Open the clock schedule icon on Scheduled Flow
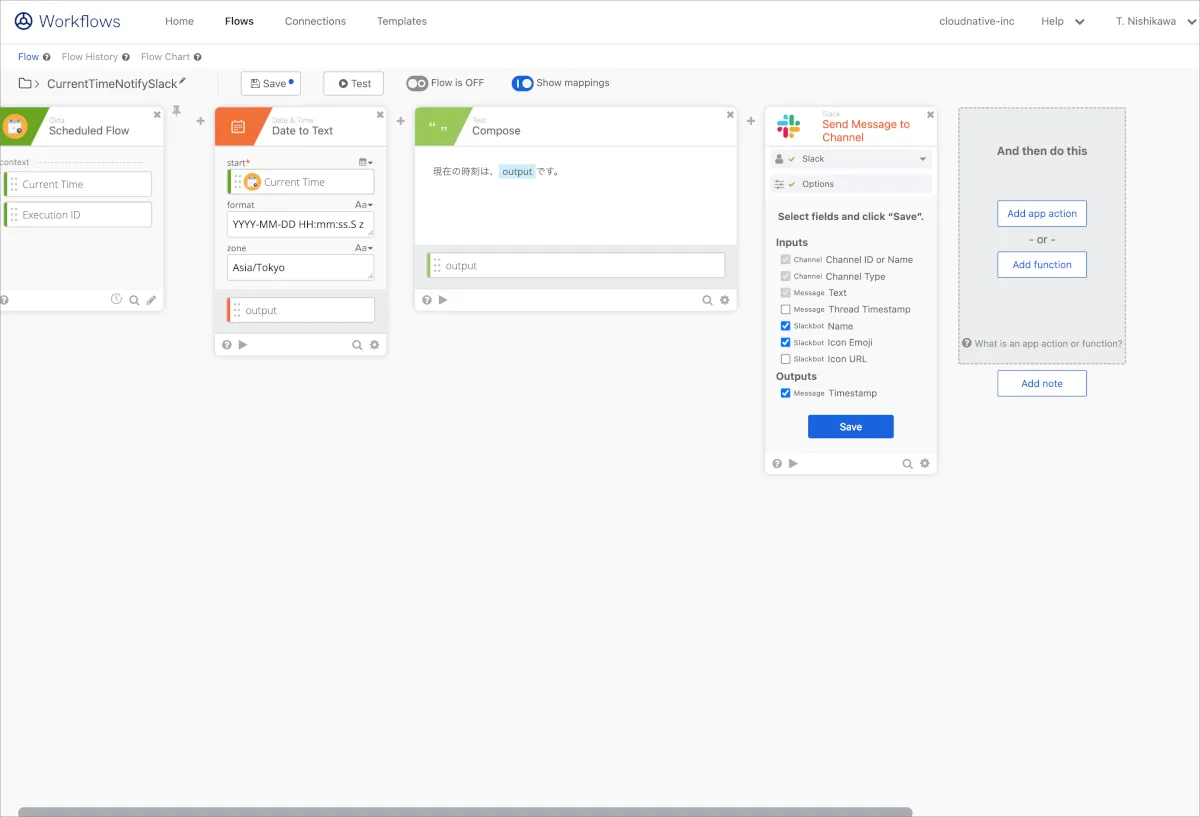Image resolution: width=1200 pixels, height=817 pixels. (116, 299)
